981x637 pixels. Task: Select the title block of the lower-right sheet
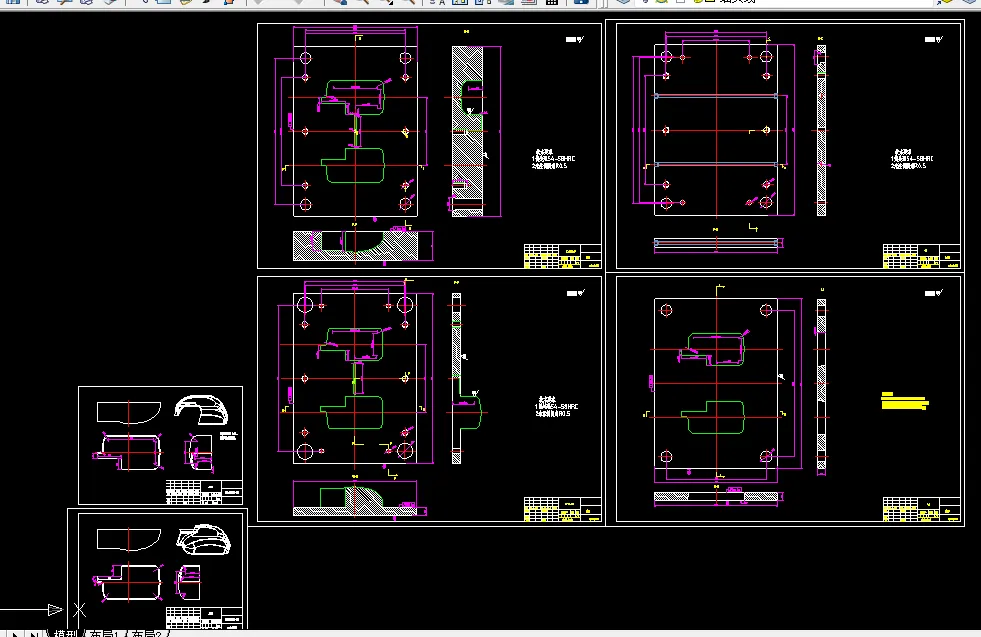click(x=922, y=509)
